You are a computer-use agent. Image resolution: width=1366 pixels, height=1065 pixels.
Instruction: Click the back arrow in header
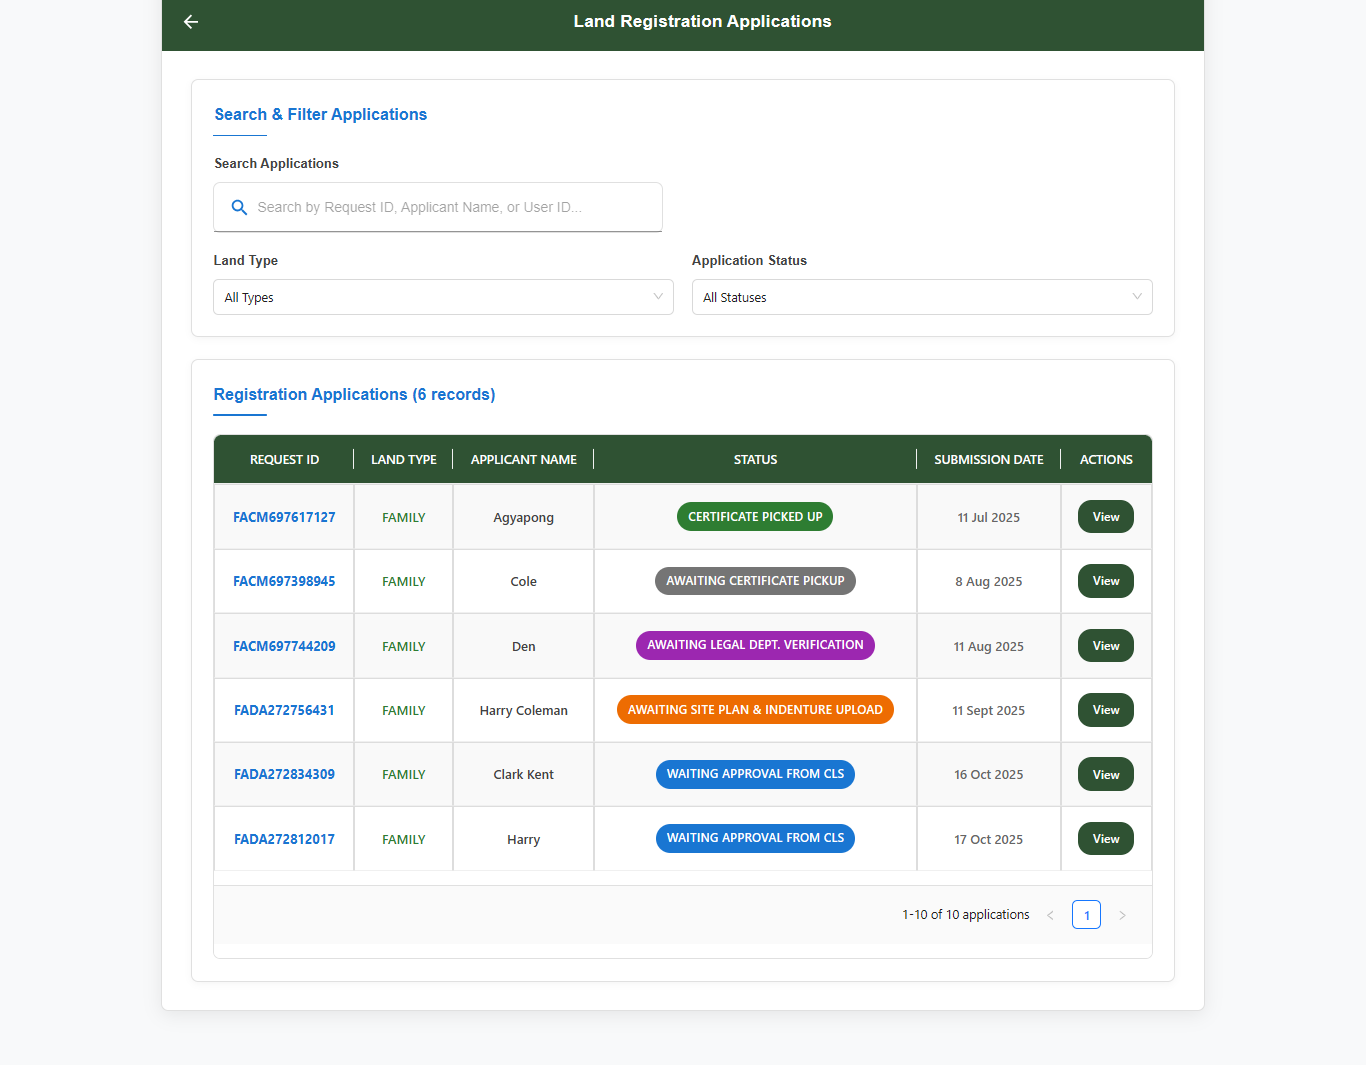tap(191, 22)
